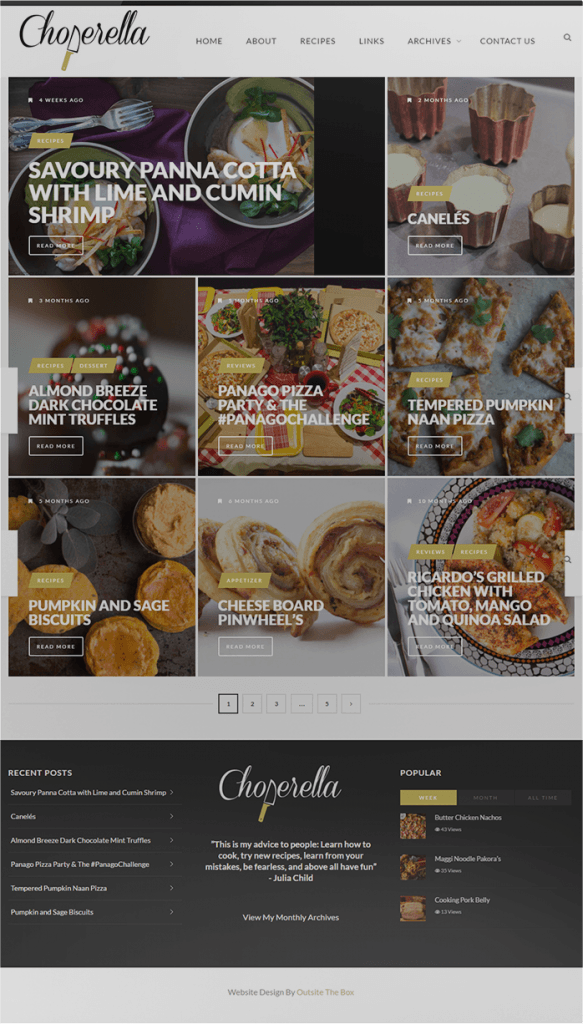Click next page arrow in pagination
583x1024 pixels.
351,703
